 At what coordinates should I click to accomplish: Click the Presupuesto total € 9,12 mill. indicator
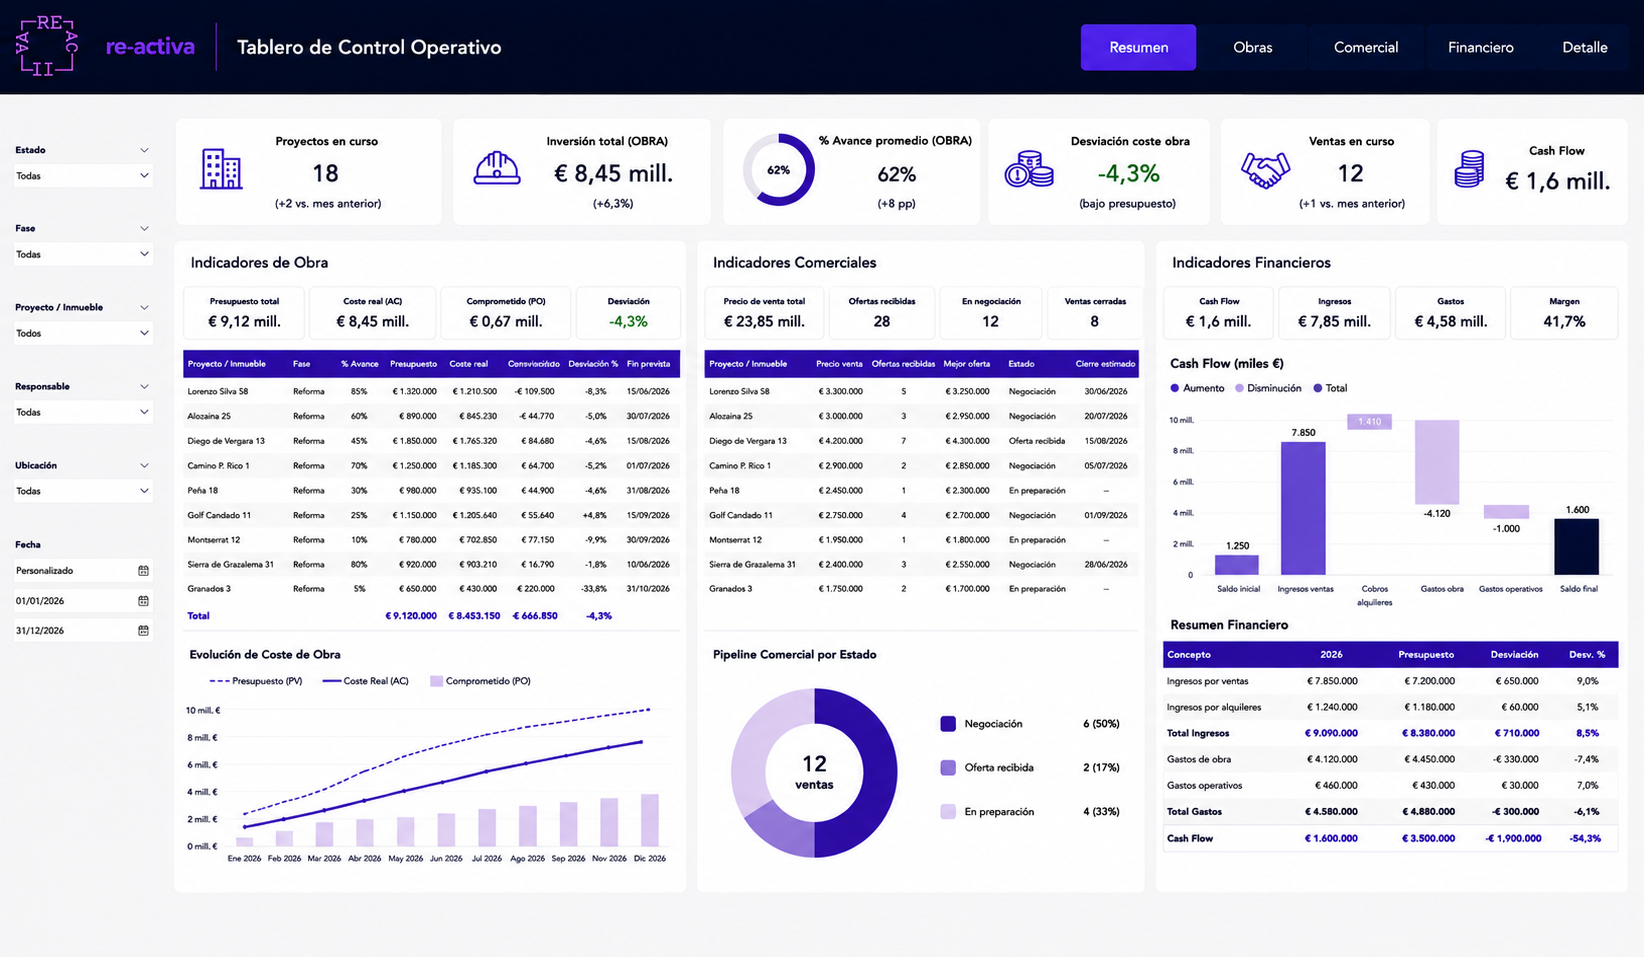point(244,313)
